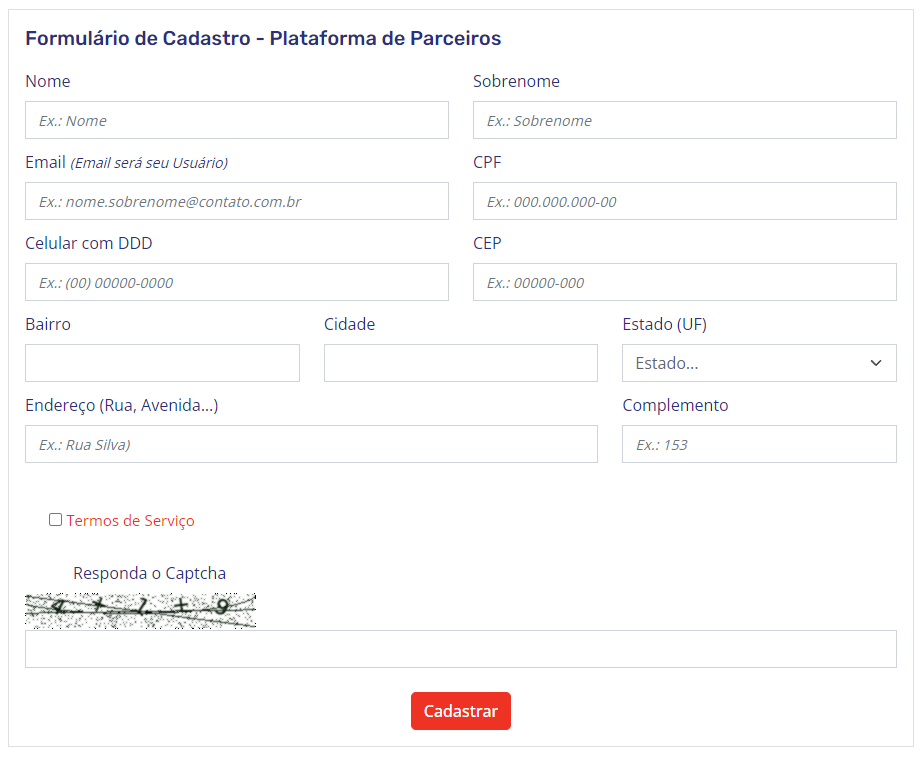The height and width of the screenshot is (759, 924).
Task: Click the Nome input field
Action: pyautogui.click(x=236, y=120)
